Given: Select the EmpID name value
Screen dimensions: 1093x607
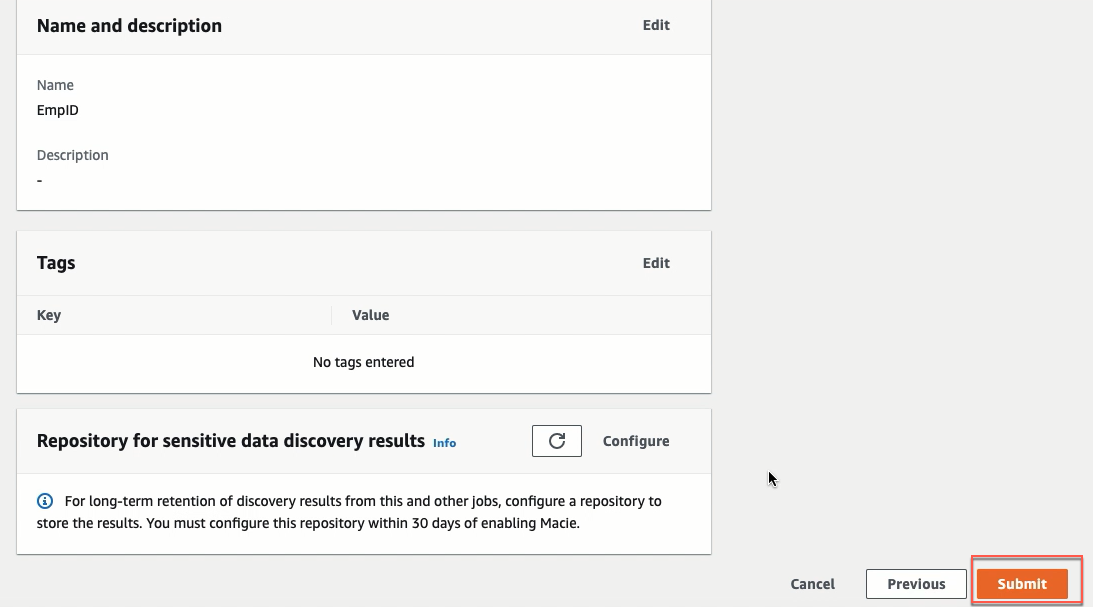Looking at the screenshot, I should [58, 110].
